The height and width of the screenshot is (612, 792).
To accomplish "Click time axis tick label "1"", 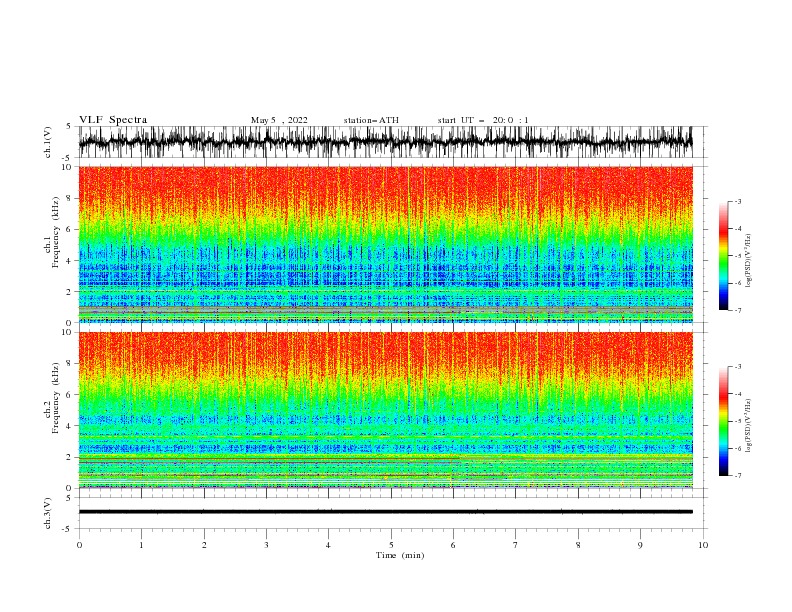I will click(141, 545).
